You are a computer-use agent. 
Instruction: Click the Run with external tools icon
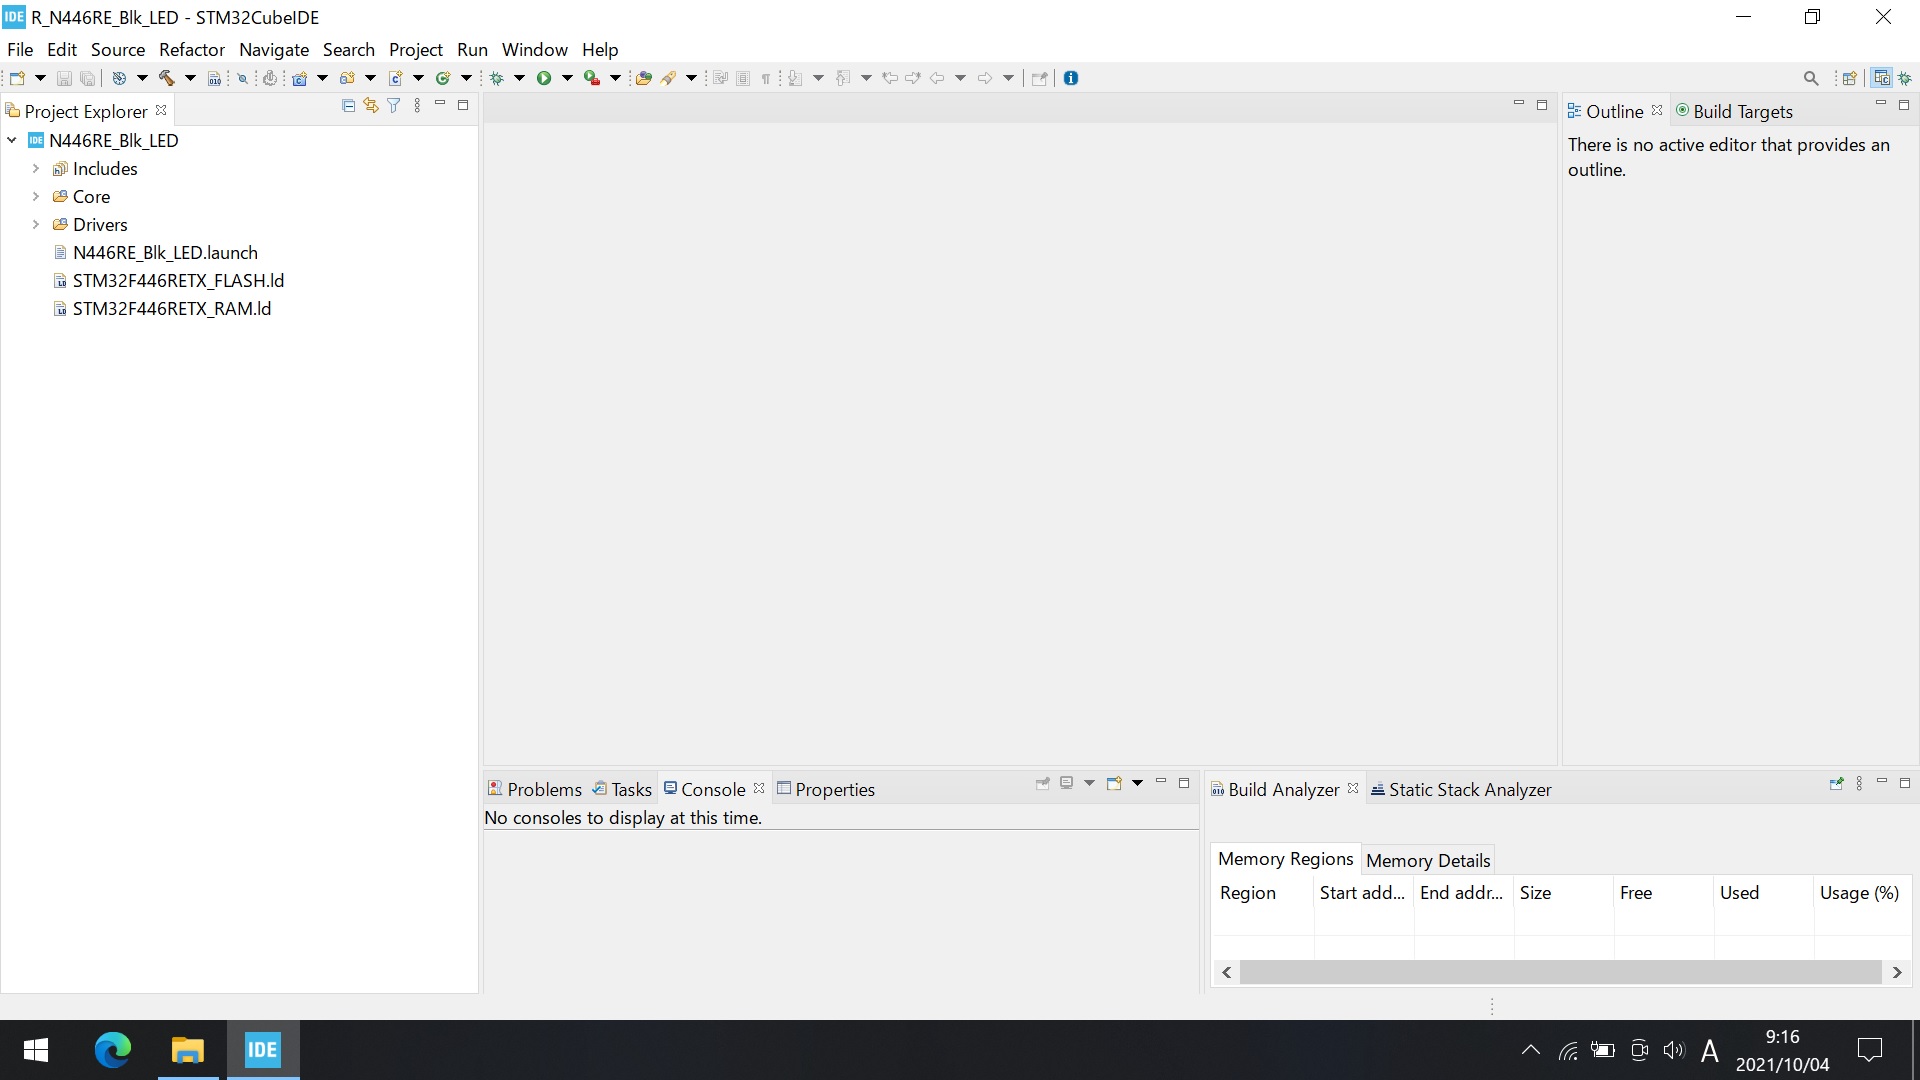592,78
